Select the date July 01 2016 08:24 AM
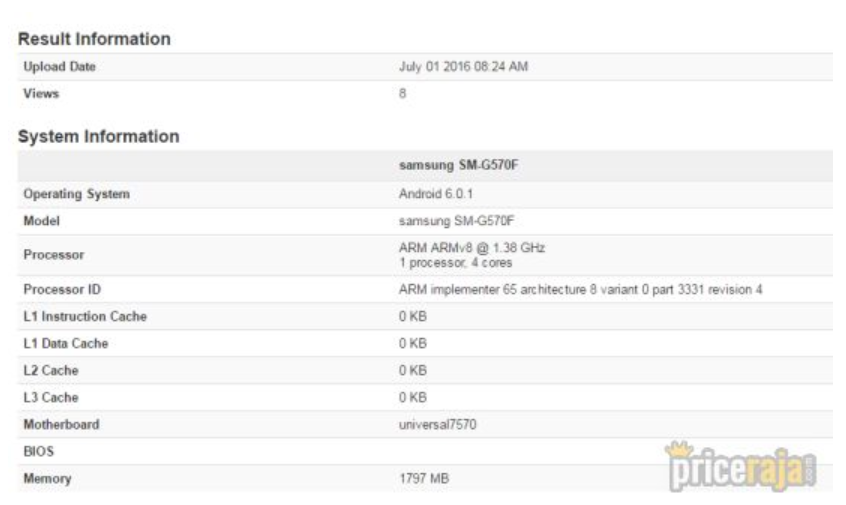 [x=463, y=67]
